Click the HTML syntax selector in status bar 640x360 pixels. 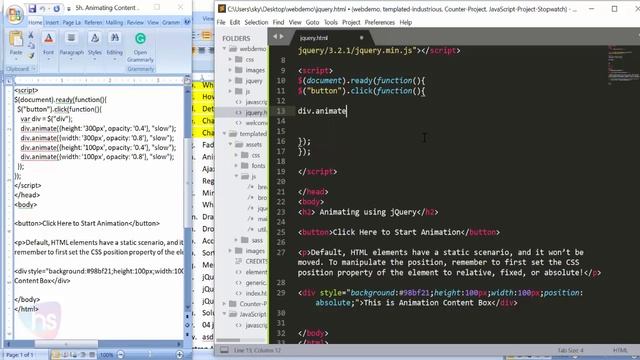click(x=620, y=351)
